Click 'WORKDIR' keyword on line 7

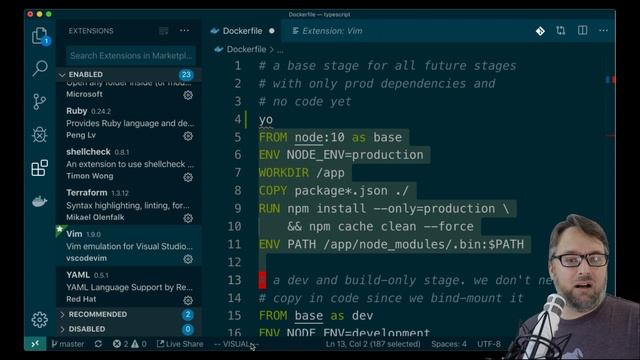pos(284,173)
